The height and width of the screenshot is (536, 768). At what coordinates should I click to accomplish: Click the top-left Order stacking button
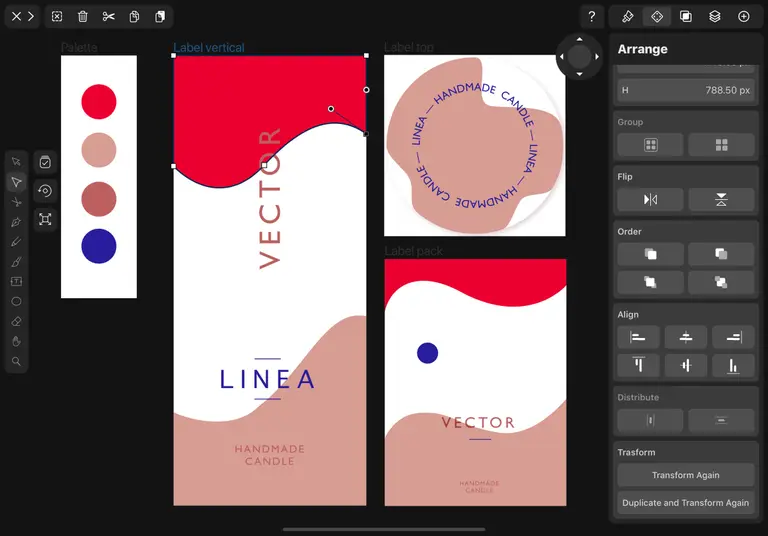(650, 254)
